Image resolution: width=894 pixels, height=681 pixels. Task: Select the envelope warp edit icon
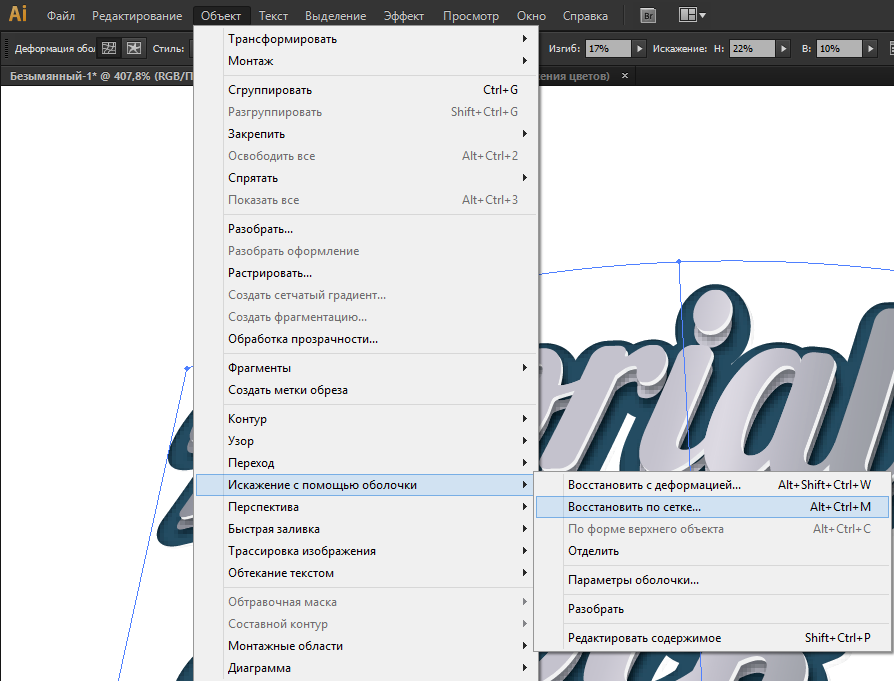(109, 48)
